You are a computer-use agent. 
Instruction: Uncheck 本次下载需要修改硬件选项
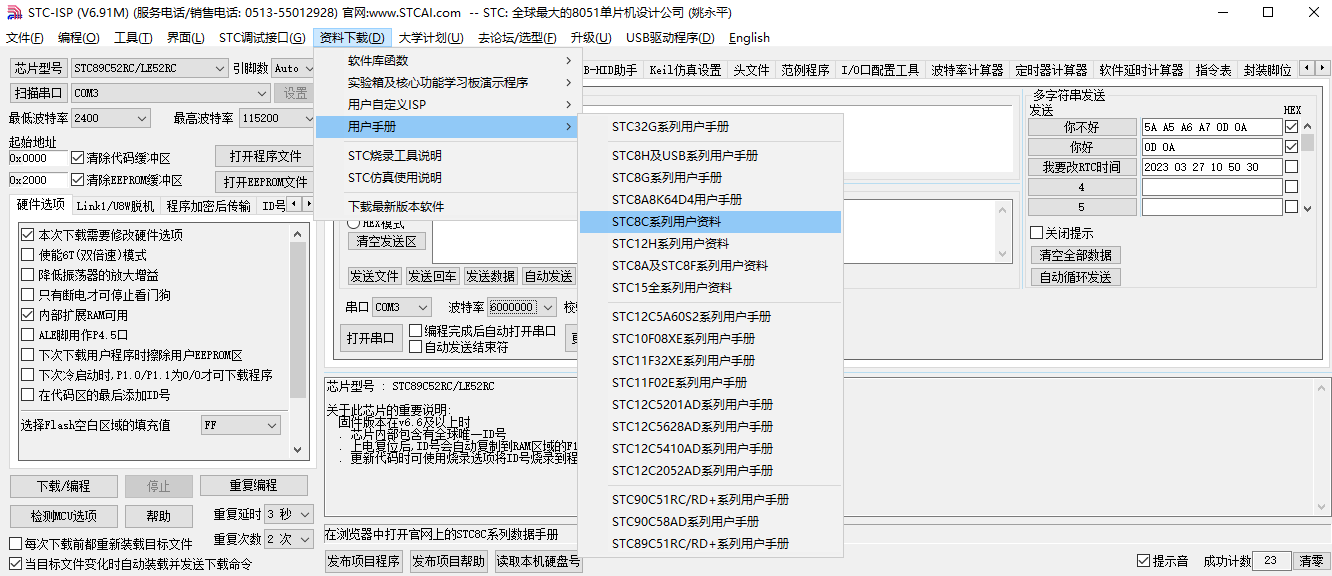point(27,235)
